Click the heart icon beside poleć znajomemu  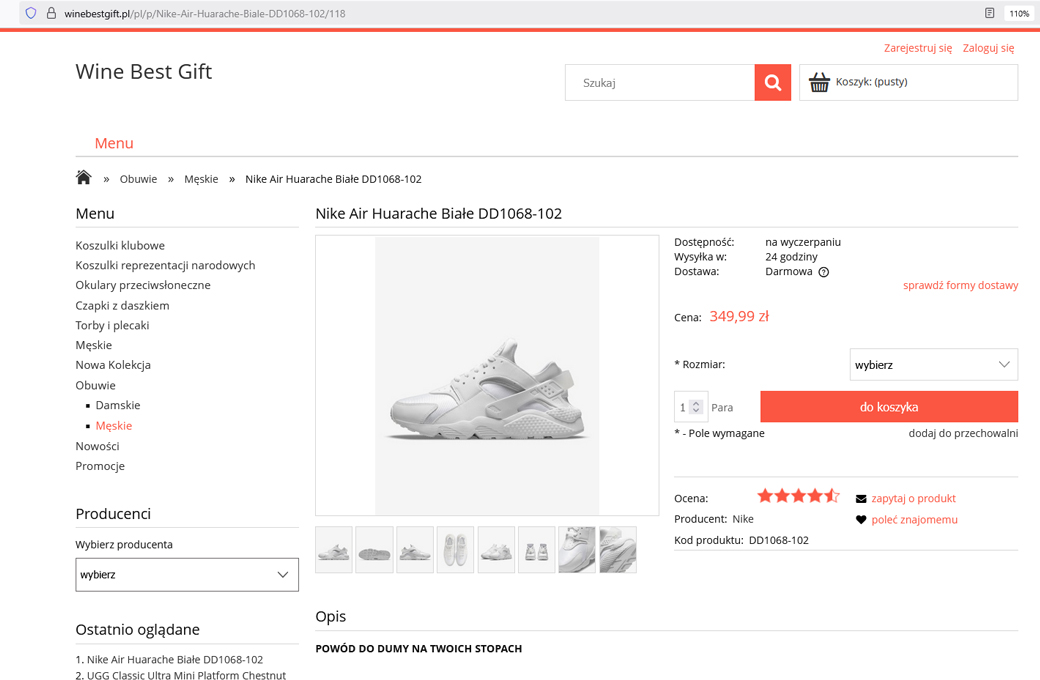(861, 520)
